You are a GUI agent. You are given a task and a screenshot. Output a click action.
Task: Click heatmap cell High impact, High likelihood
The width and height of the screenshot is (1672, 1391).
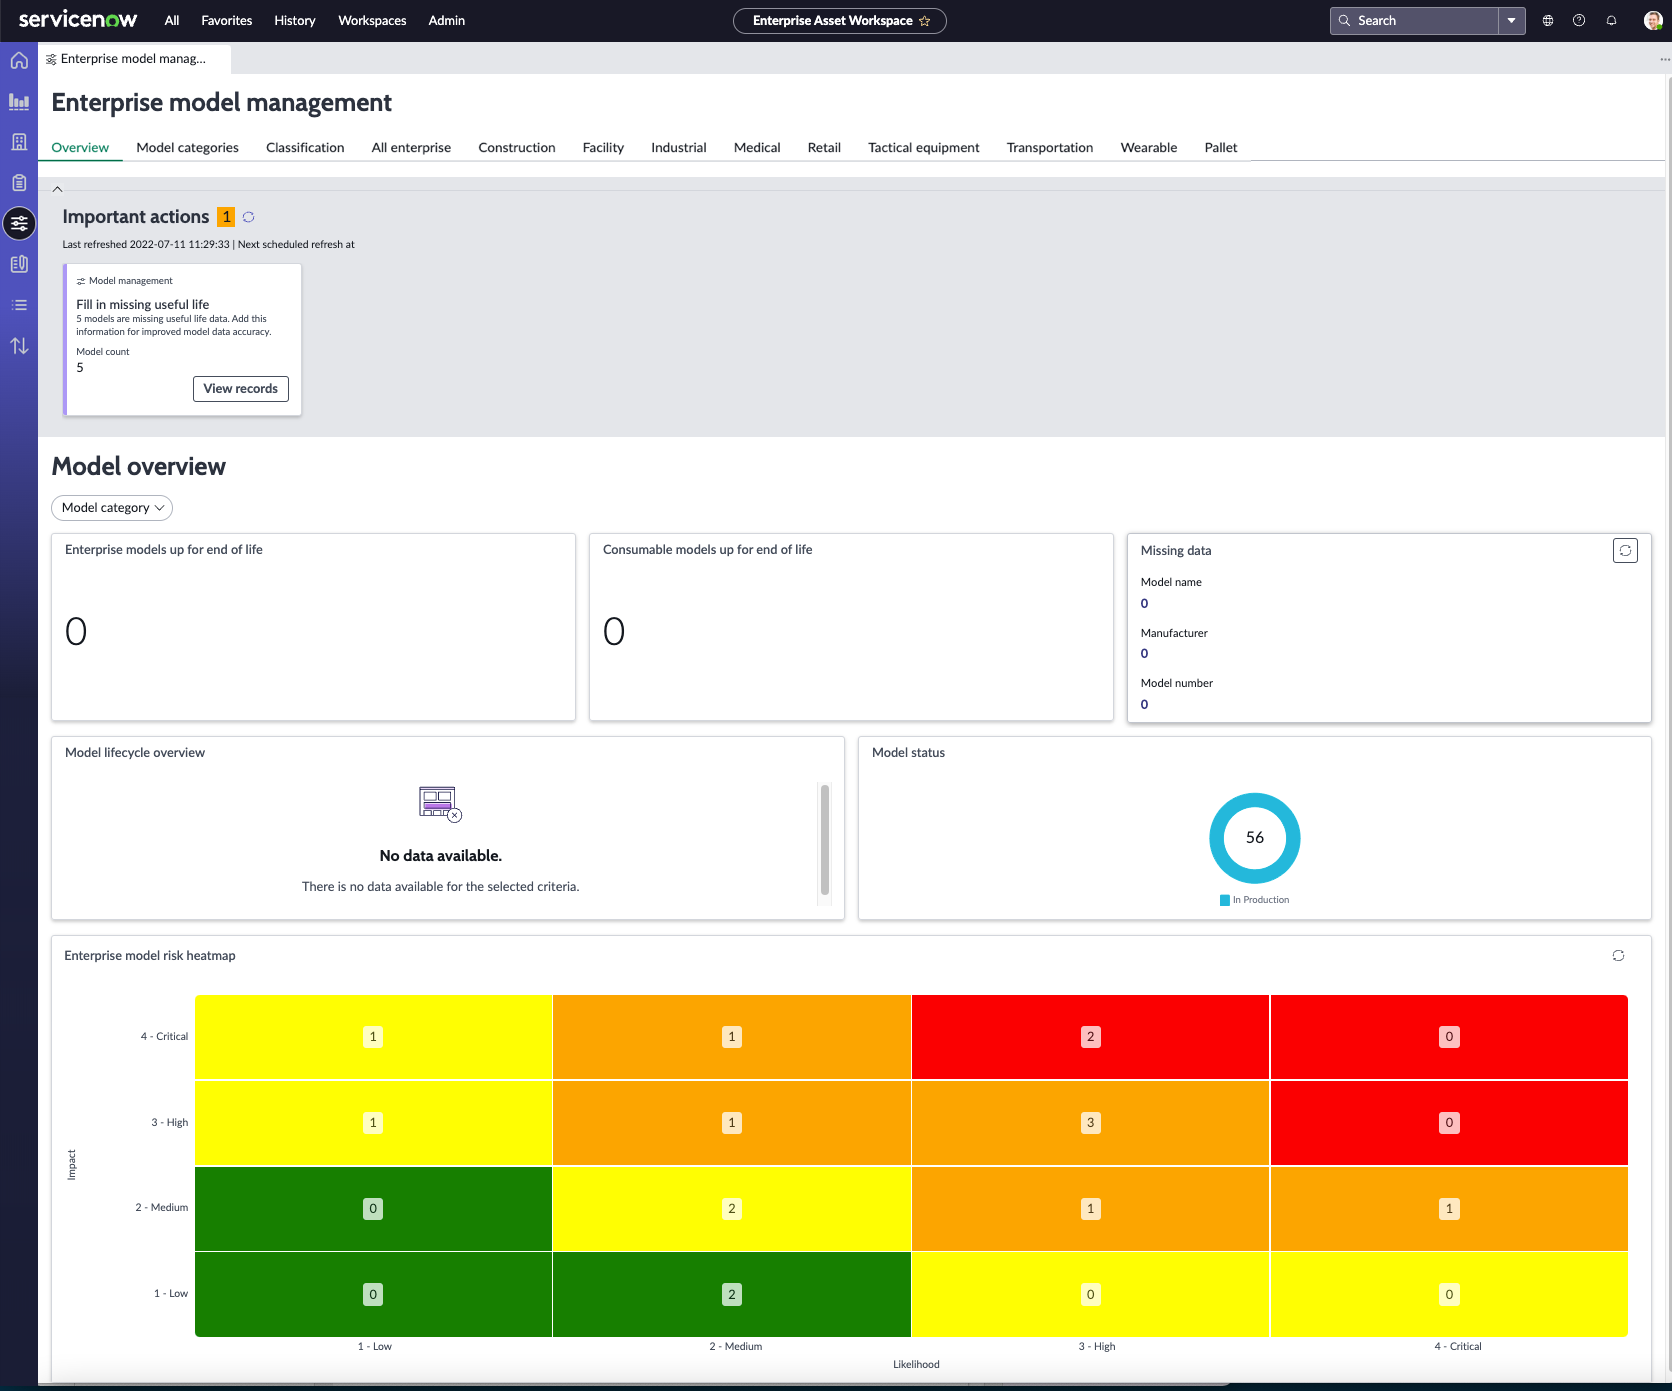click(x=1090, y=1123)
